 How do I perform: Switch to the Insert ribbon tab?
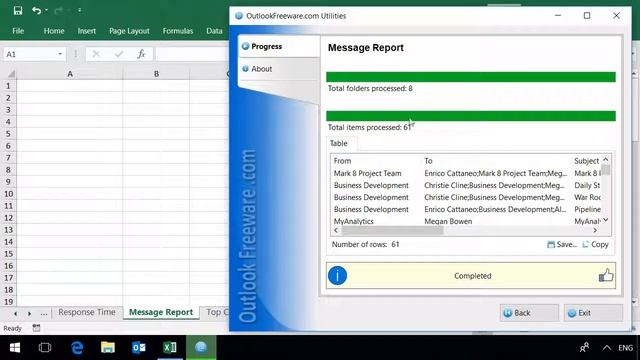pos(87,31)
